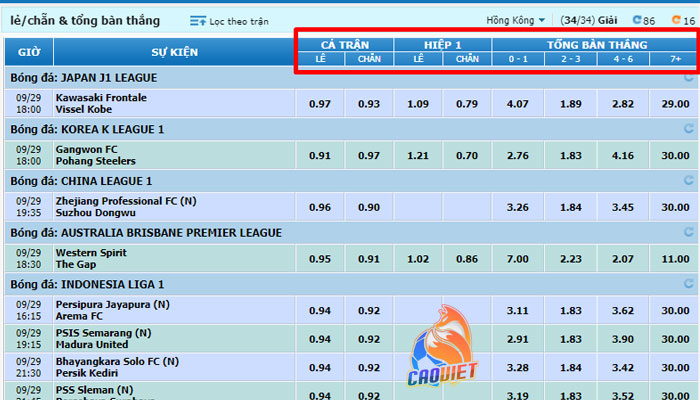Select Persipura Jayapura 4-6 goals odds 3.62
The image size is (700, 400).
click(x=623, y=310)
